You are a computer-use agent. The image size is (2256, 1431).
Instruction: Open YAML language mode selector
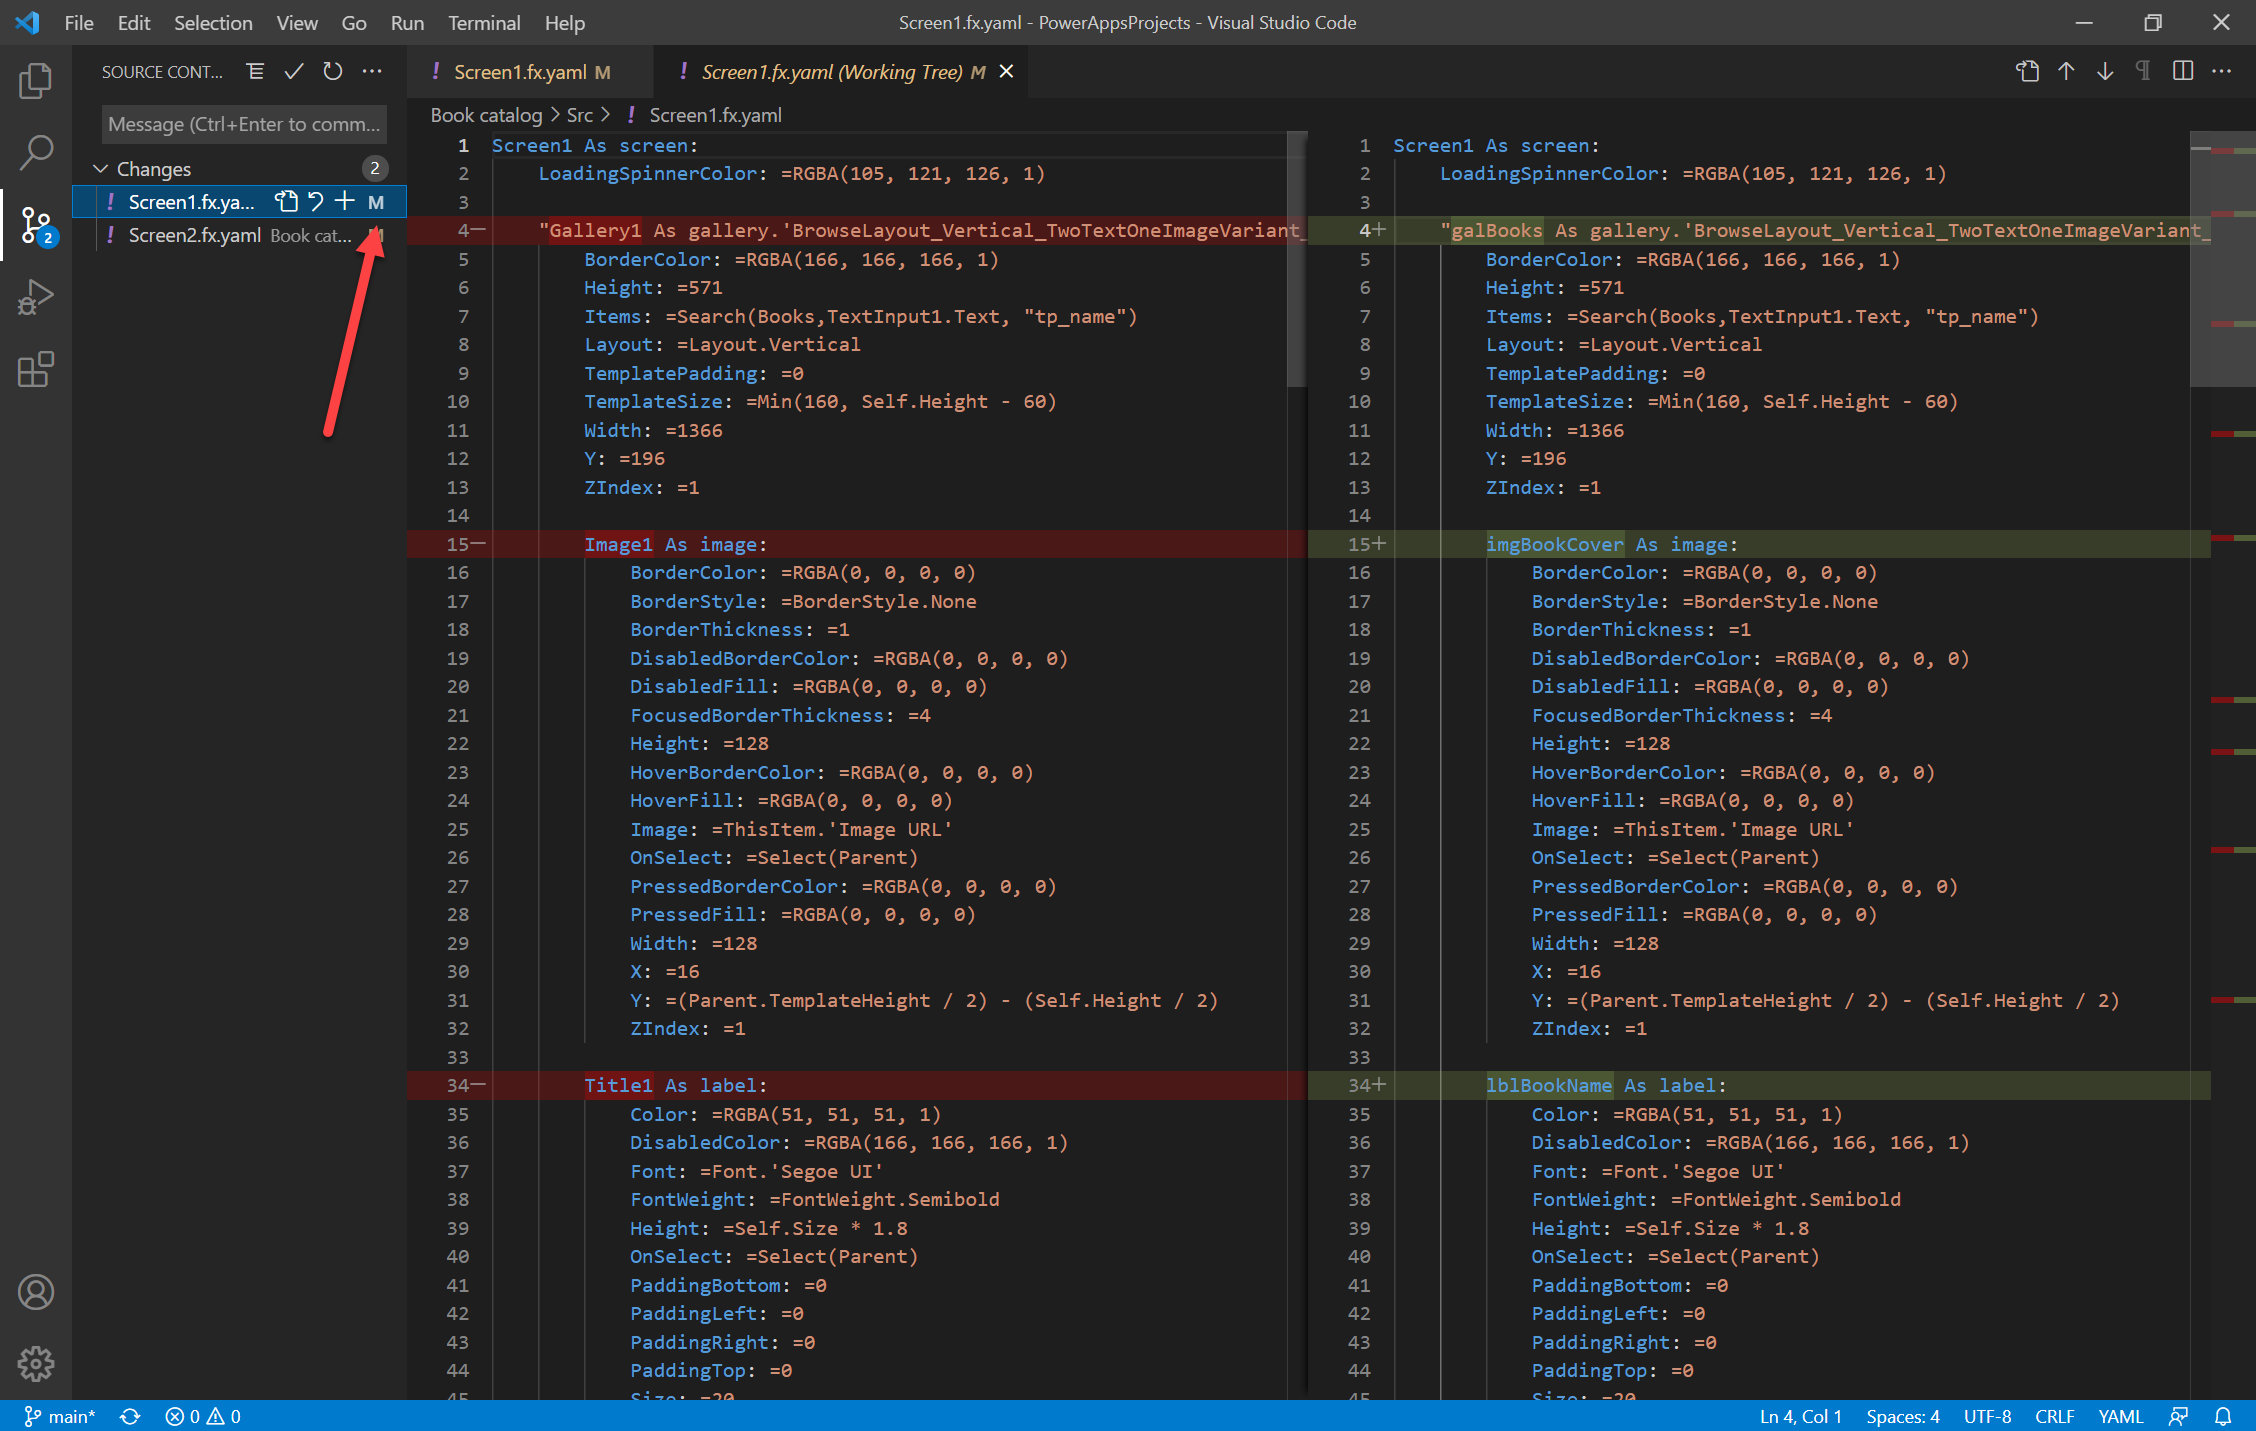2120,1416
